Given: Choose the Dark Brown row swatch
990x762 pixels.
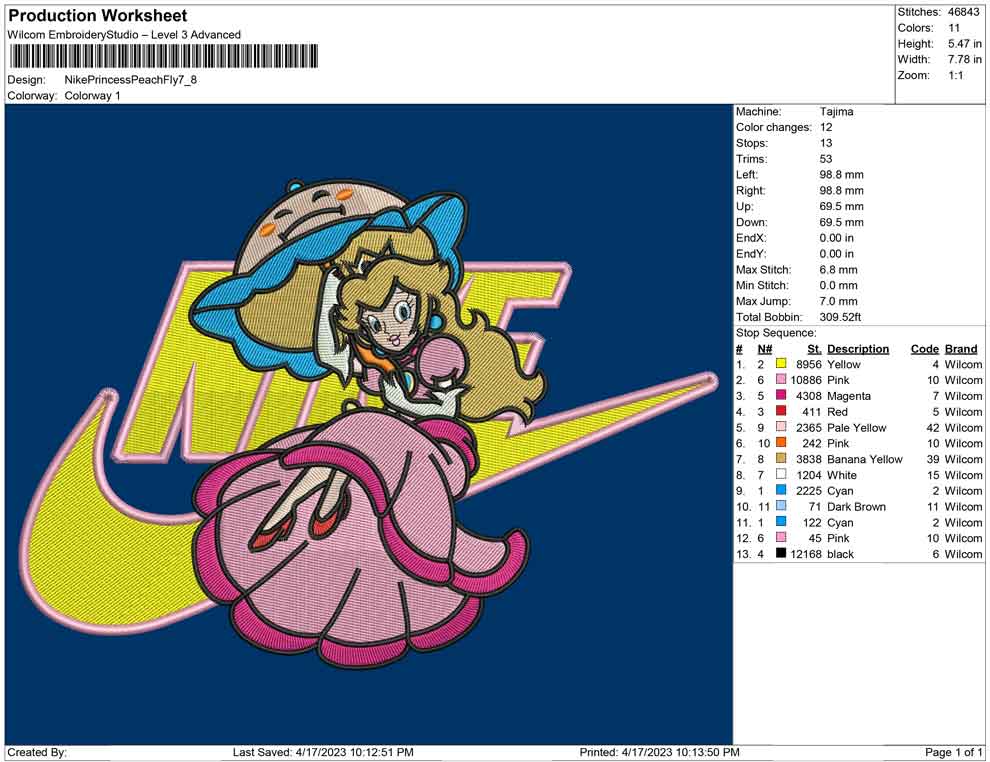Looking at the screenshot, I should pos(781,506).
